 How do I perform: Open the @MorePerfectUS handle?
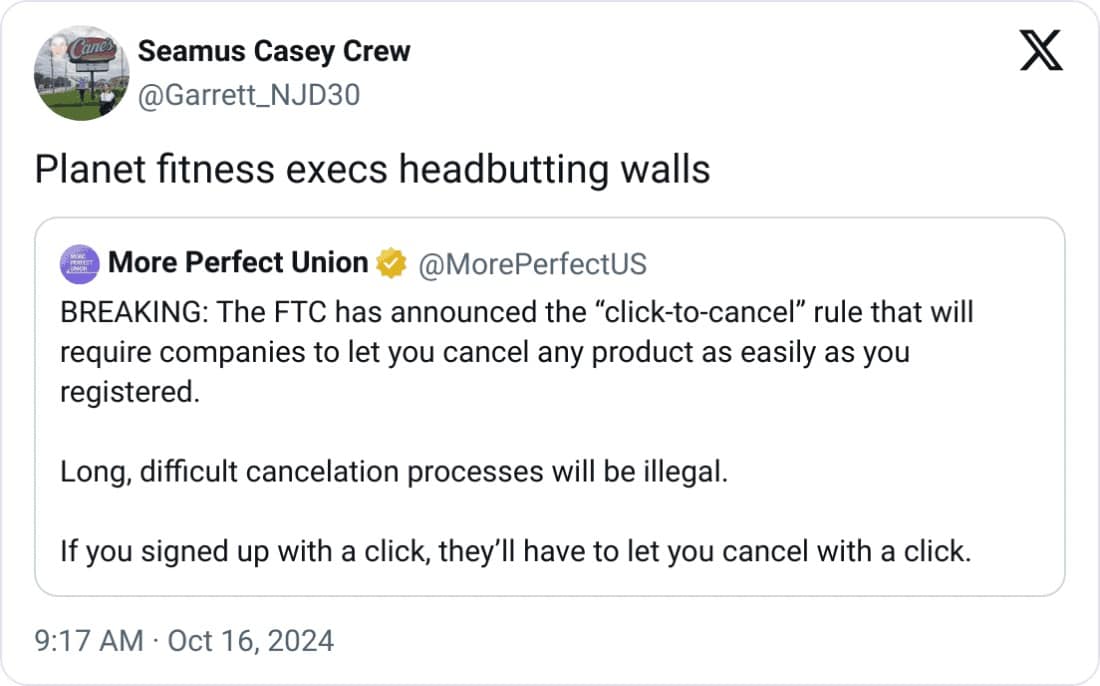531,264
